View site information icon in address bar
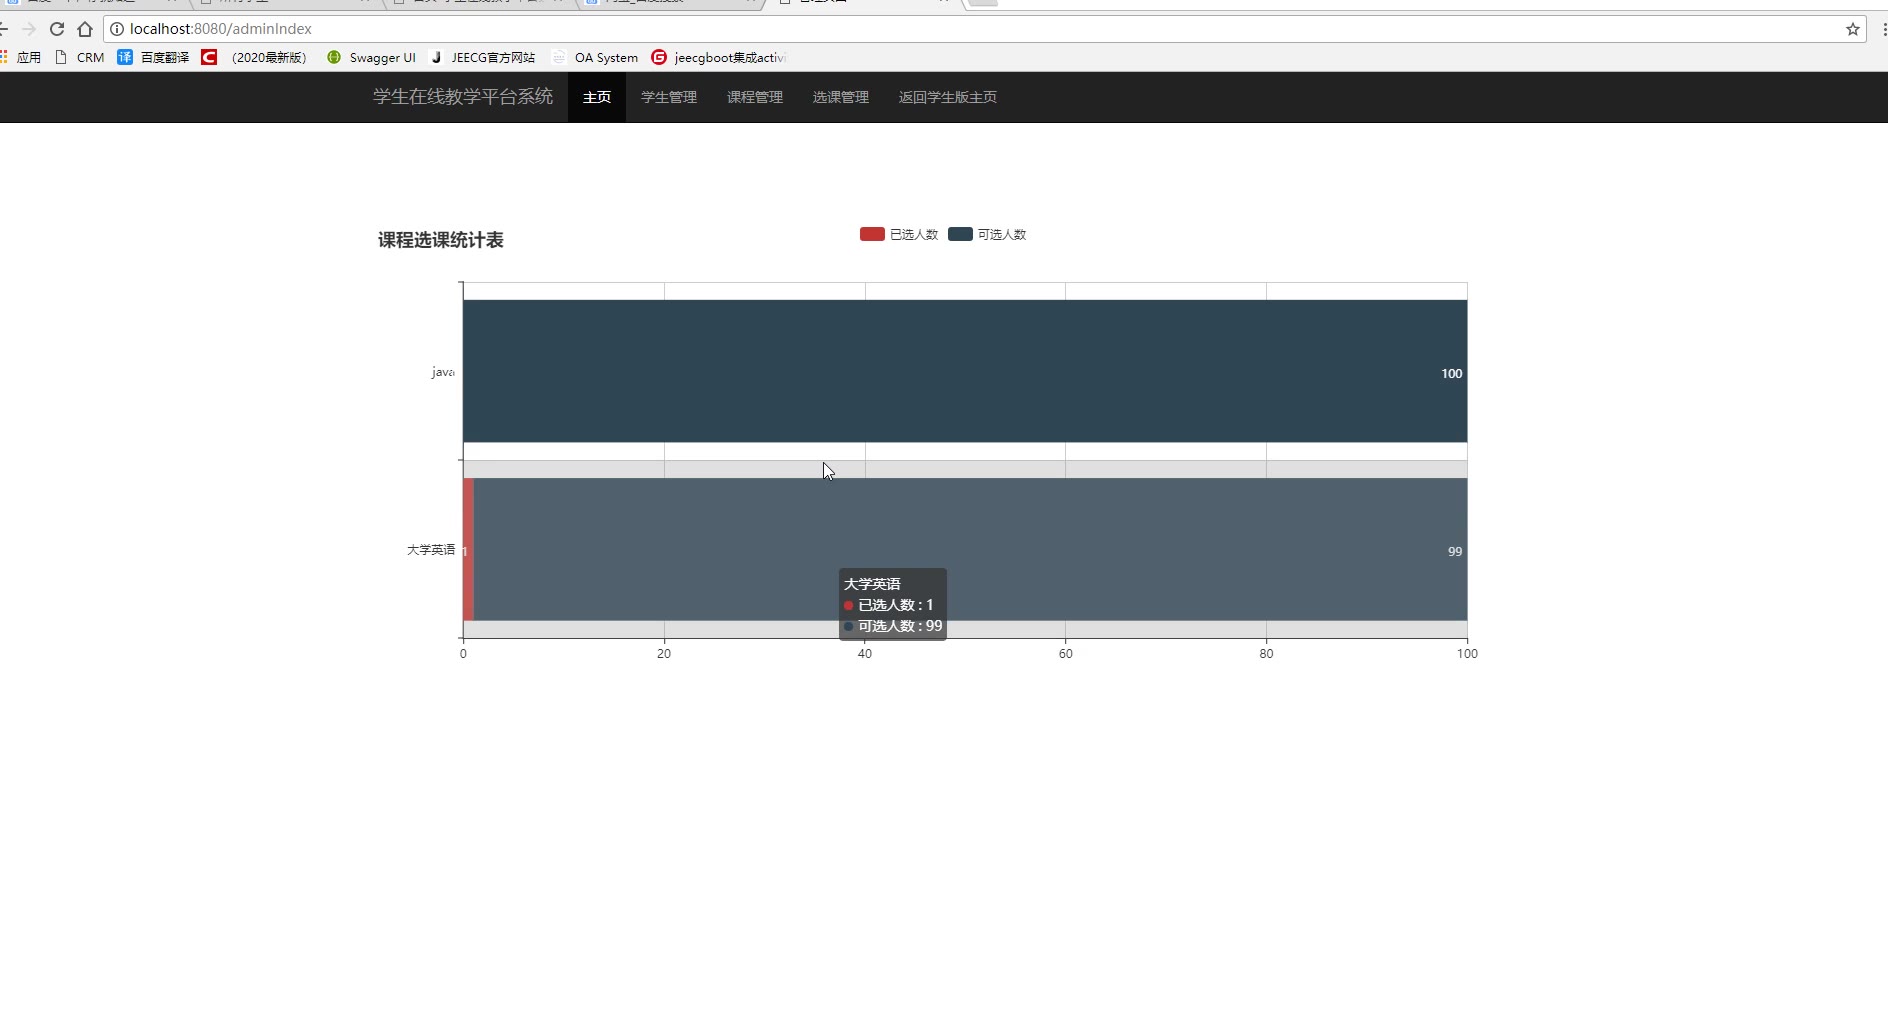The width and height of the screenshot is (1888, 1012). 117,29
